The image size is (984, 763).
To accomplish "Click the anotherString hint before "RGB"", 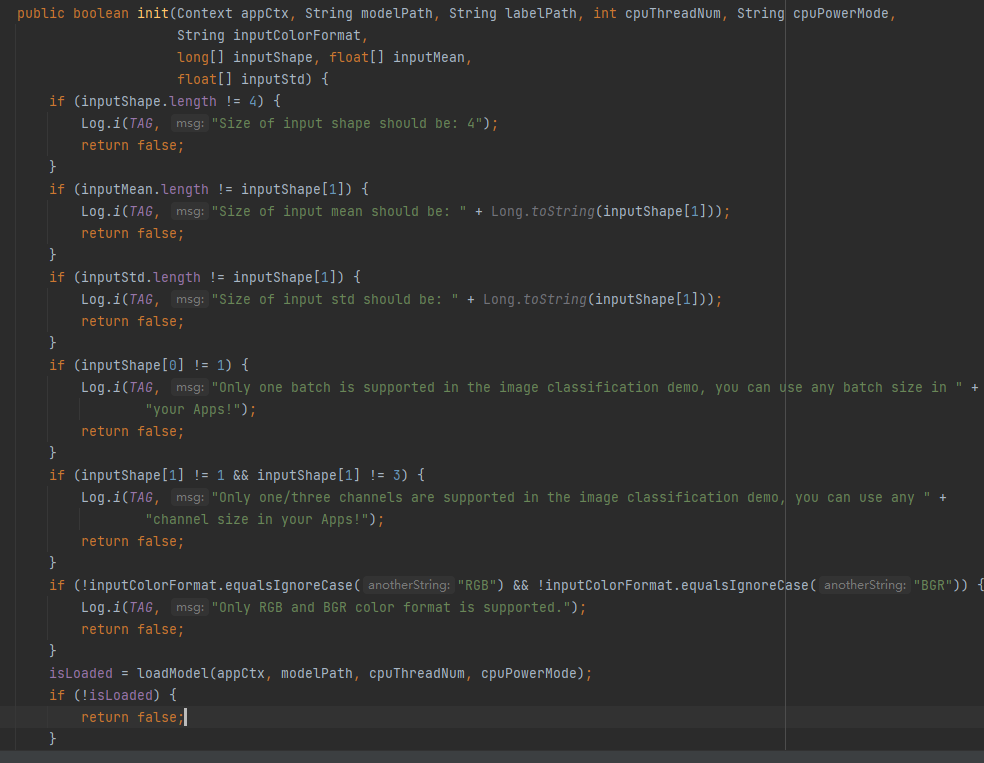I will [409, 585].
